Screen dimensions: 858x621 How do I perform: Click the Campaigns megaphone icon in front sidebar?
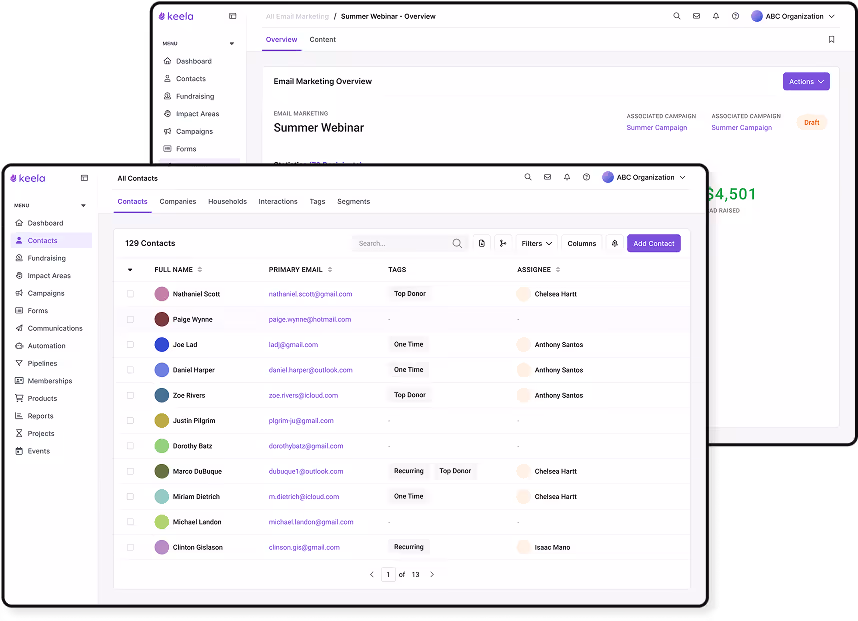pyautogui.click(x=19, y=293)
